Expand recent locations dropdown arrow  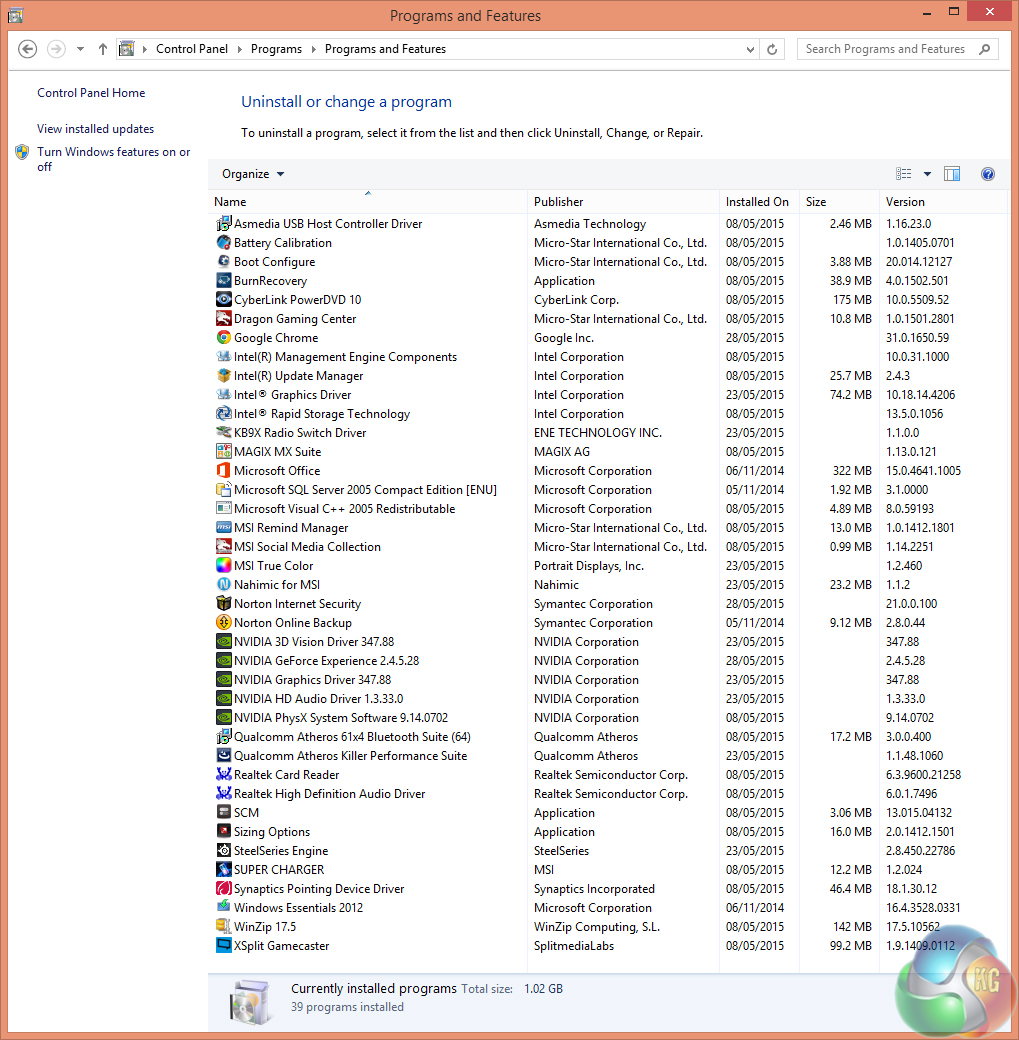pyautogui.click(x=80, y=49)
